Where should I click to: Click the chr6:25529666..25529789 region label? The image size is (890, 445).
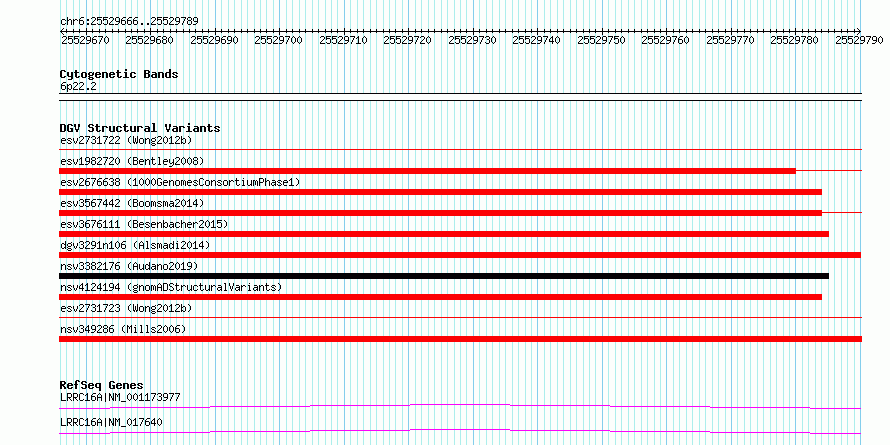coord(129,21)
